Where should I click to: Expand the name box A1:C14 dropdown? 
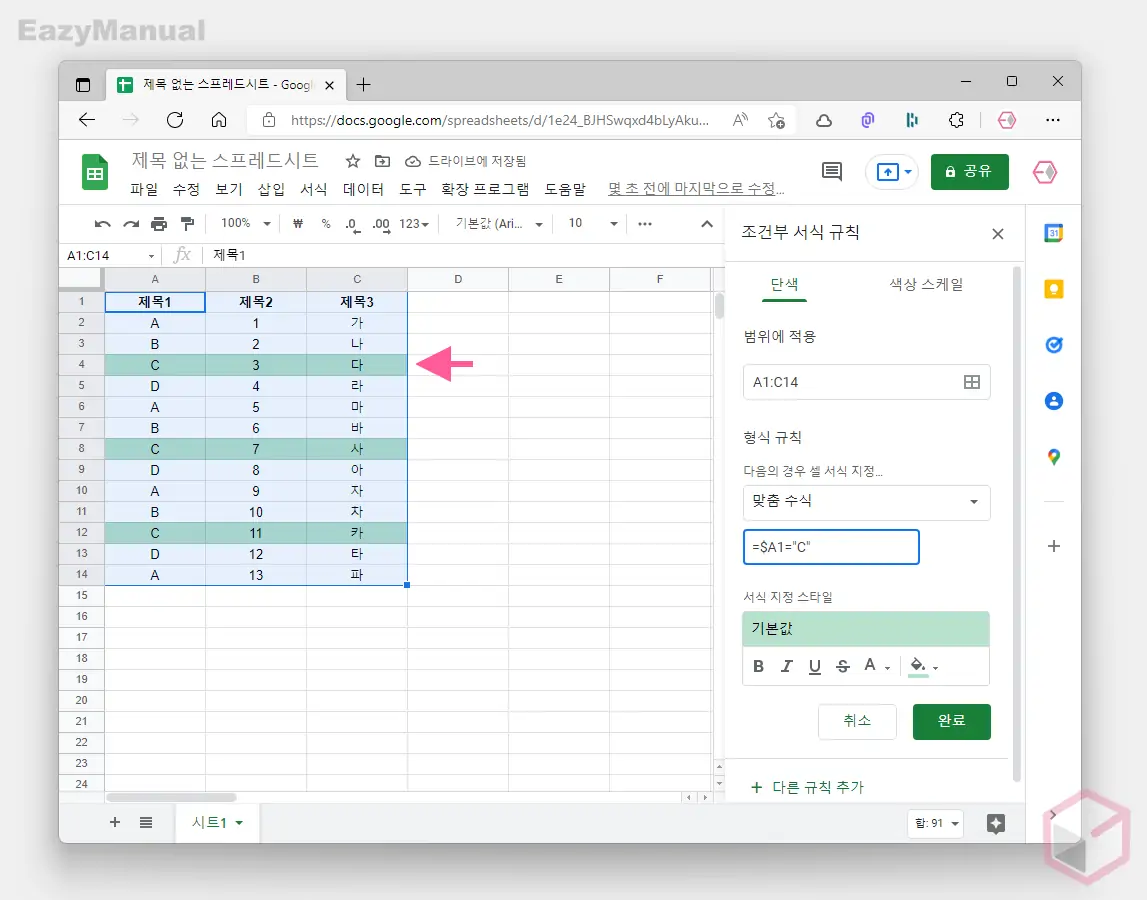click(x=151, y=256)
